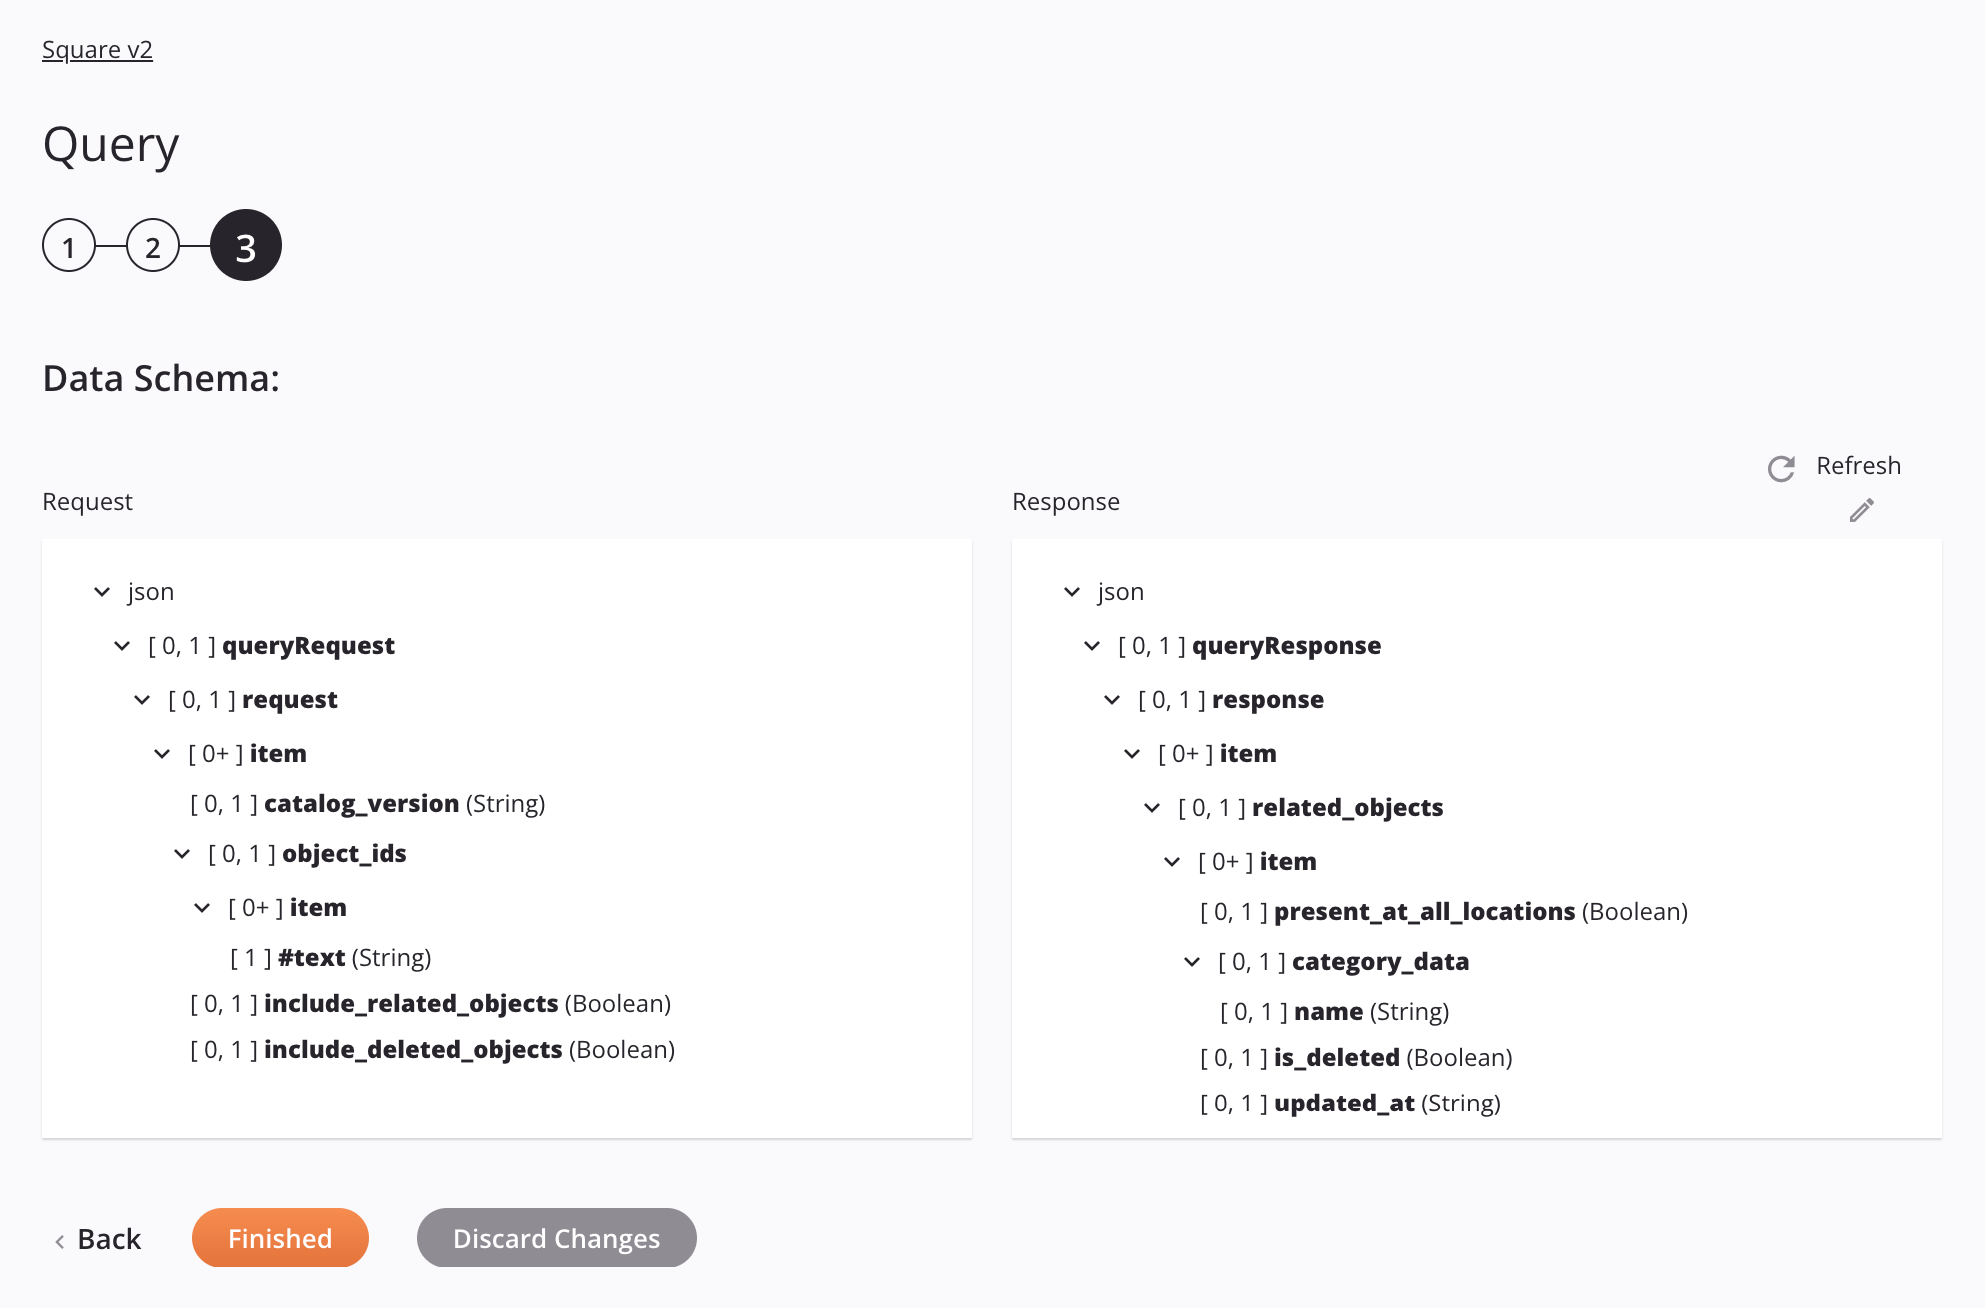This screenshot has width=1985, height=1308.
Task: Click the Finished button to complete
Action: click(280, 1238)
